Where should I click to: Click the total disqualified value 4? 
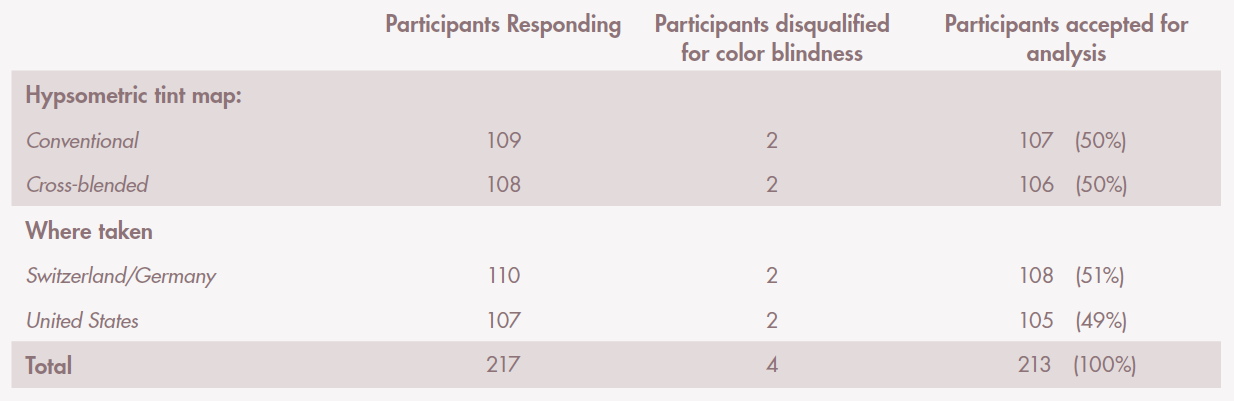[x=772, y=366]
